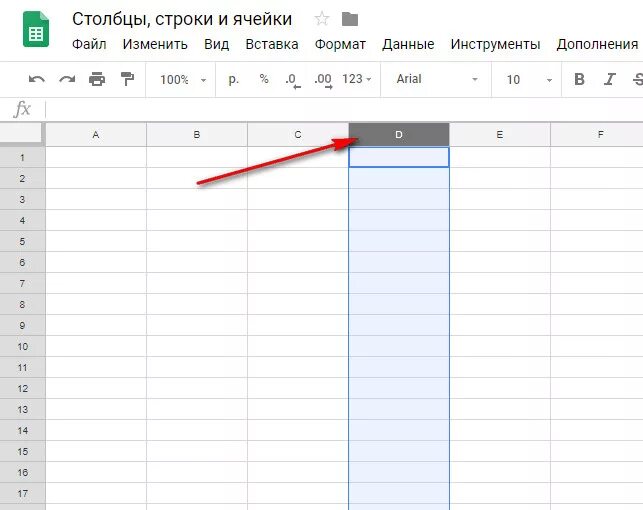Select row 9 header
The image size is (643, 510).
22,326
